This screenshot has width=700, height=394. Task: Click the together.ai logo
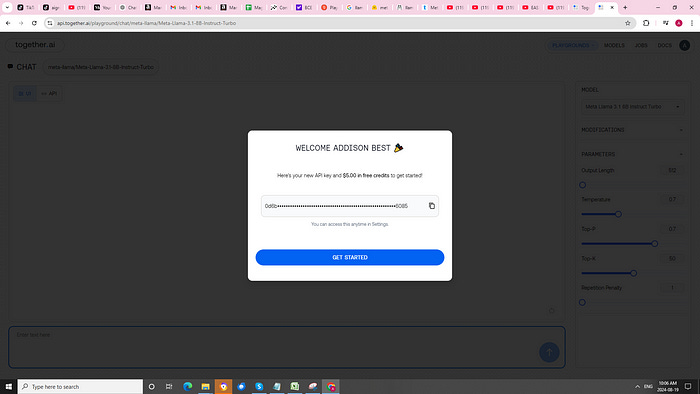[35, 45]
